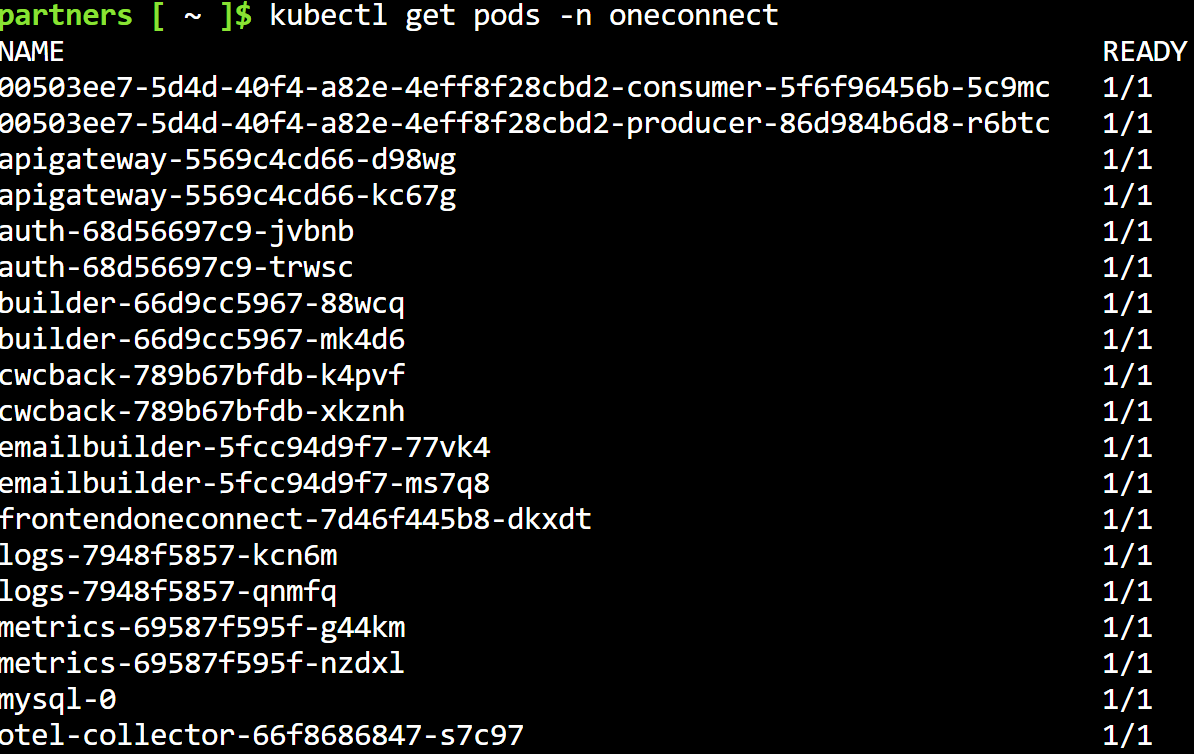Click the mysql-0 pod name
The image size is (1194, 754).
pos(58,700)
